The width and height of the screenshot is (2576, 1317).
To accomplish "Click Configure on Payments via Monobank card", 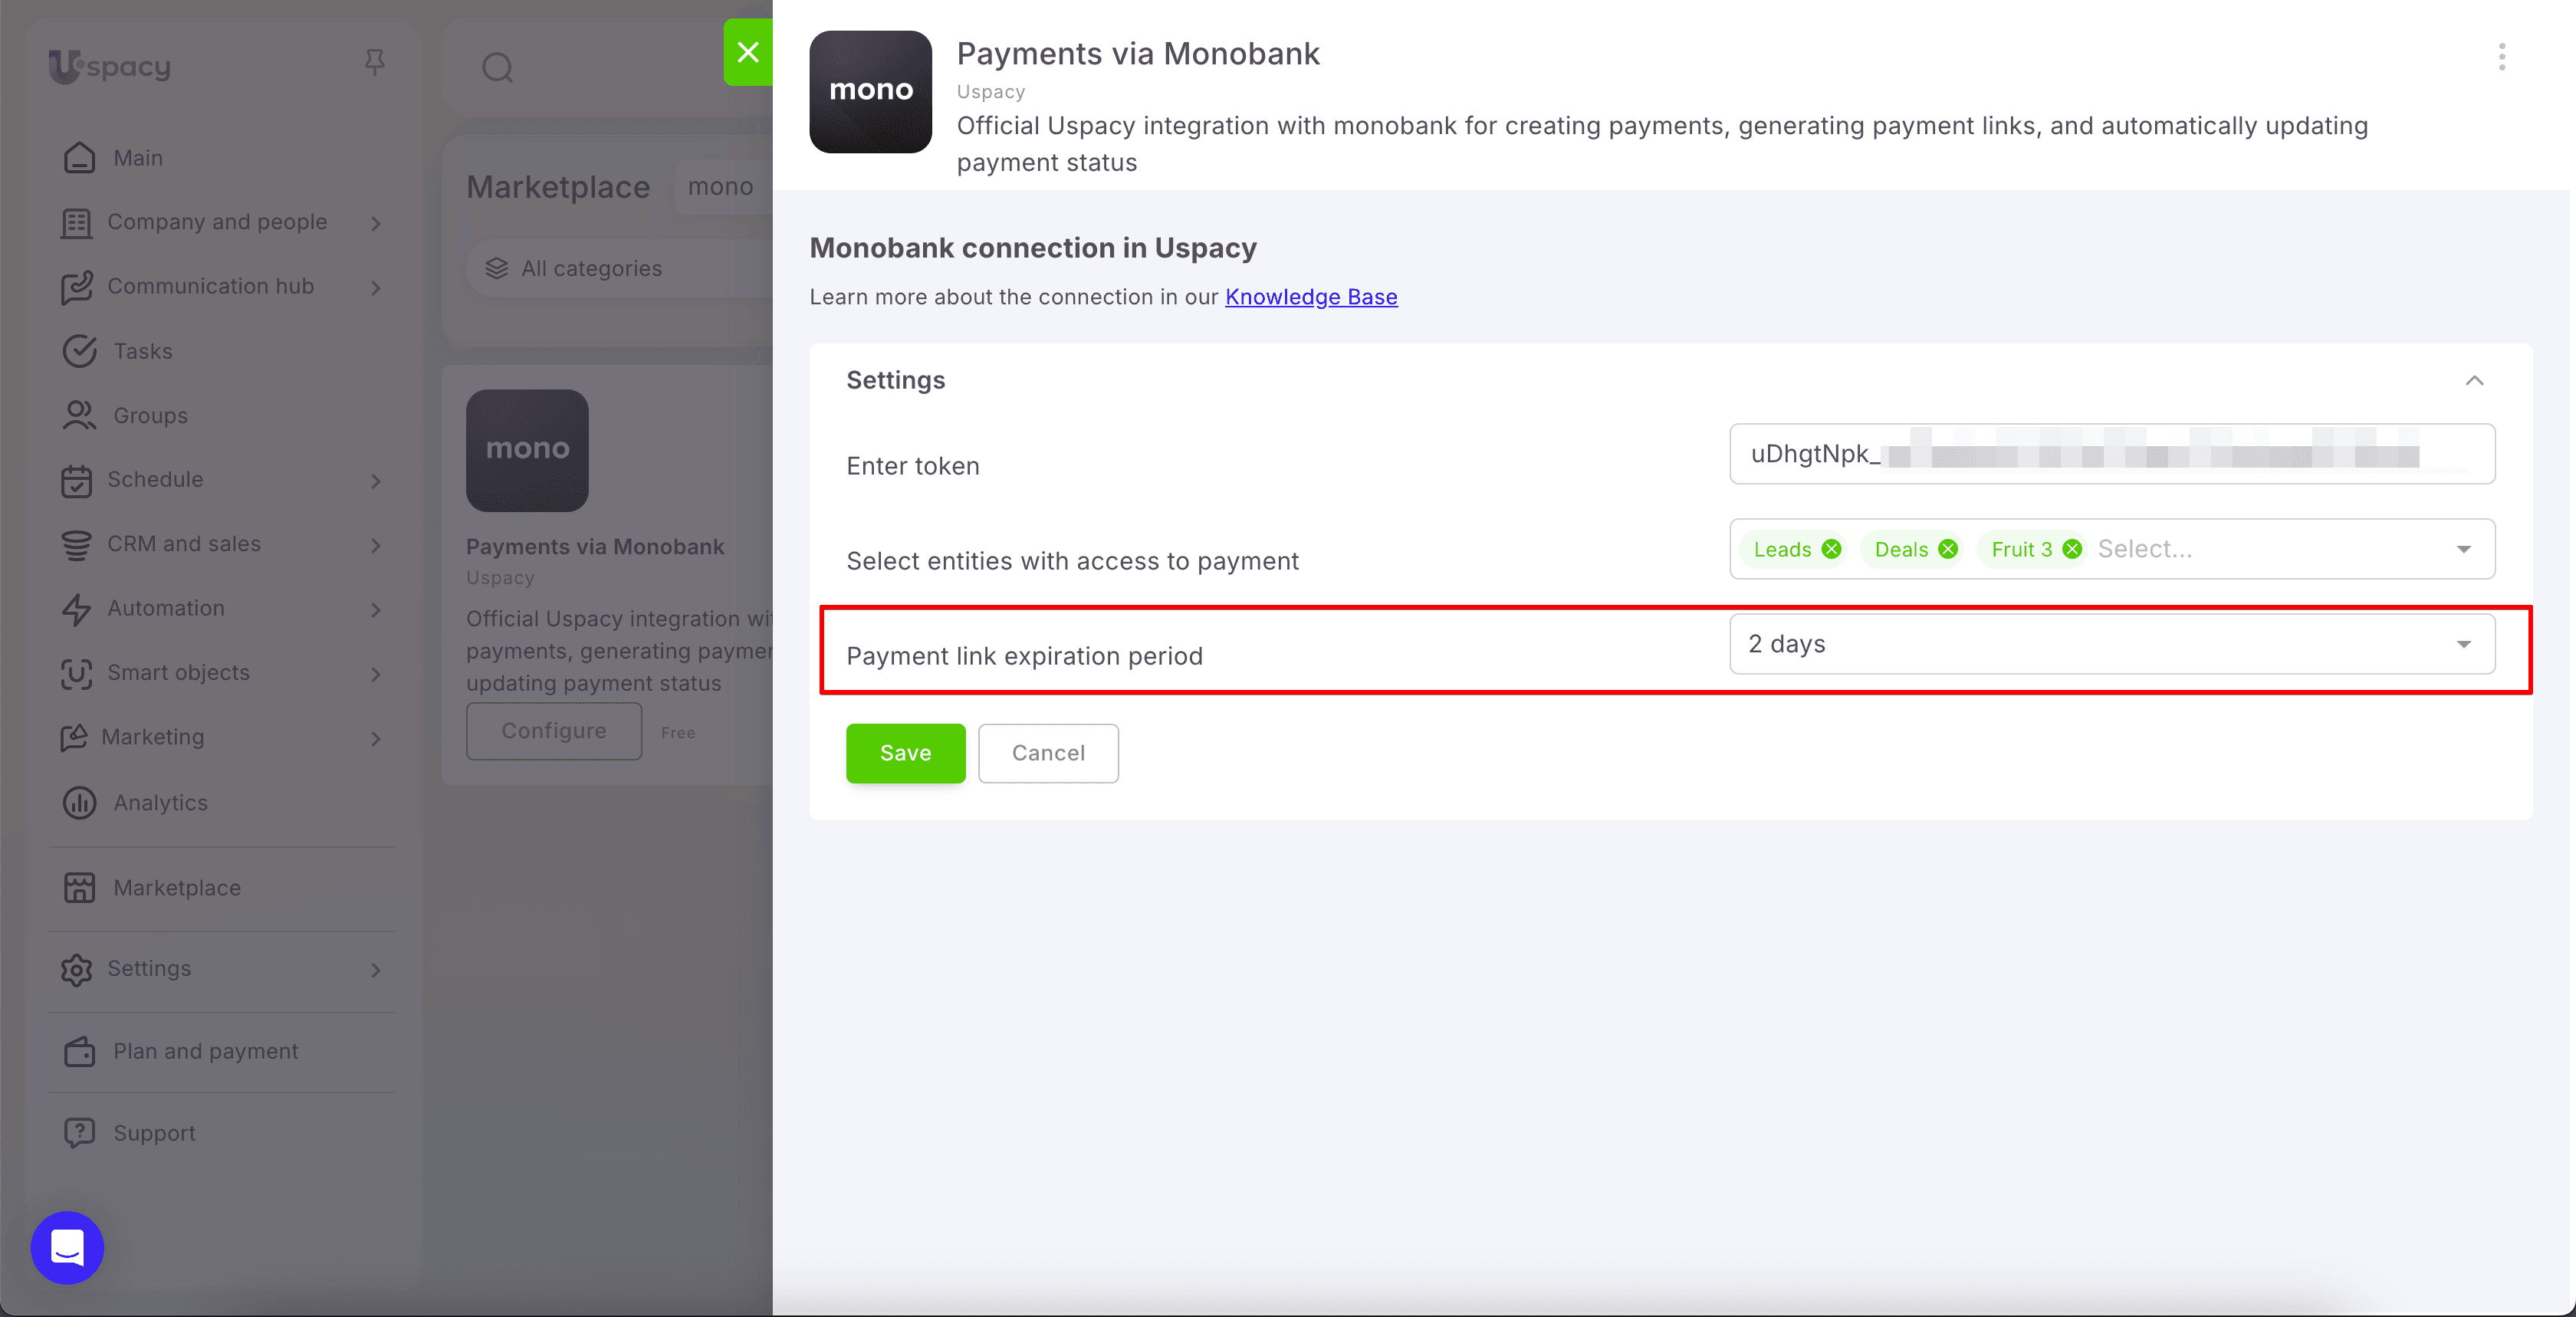I will 554,731.
